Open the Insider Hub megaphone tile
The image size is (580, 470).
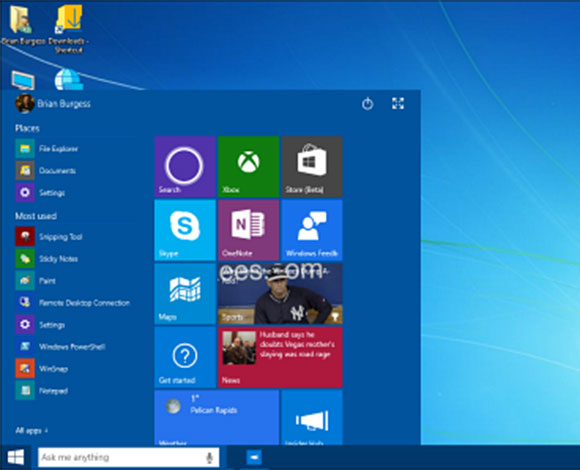pyautogui.click(x=312, y=417)
